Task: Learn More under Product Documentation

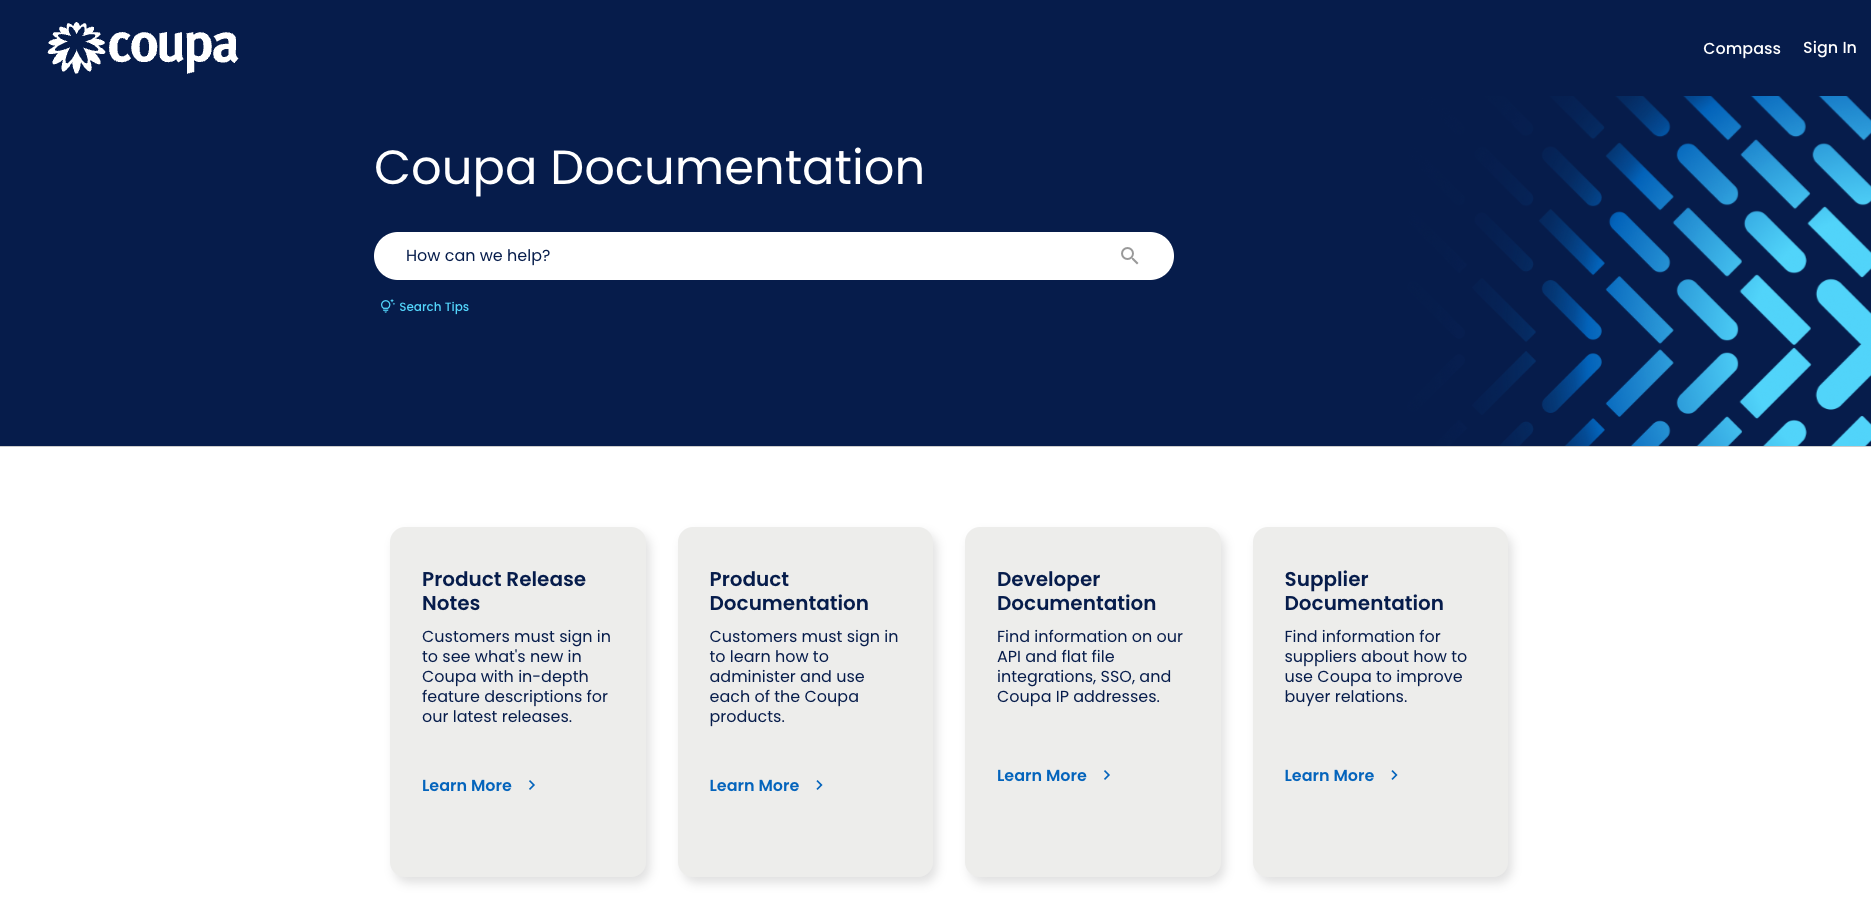Action: [x=754, y=785]
